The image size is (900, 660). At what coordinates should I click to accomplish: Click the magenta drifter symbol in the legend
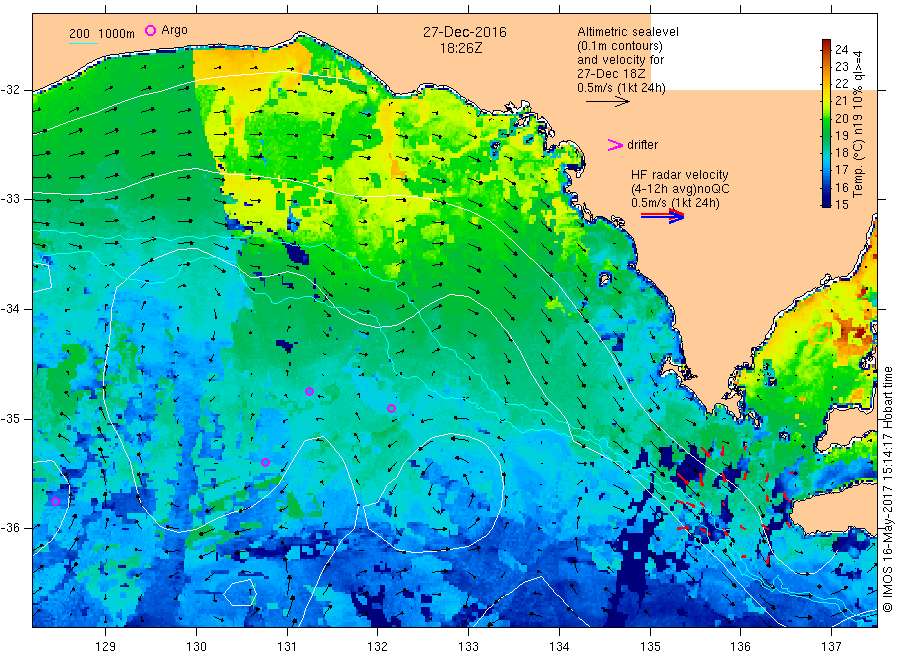[615, 145]
